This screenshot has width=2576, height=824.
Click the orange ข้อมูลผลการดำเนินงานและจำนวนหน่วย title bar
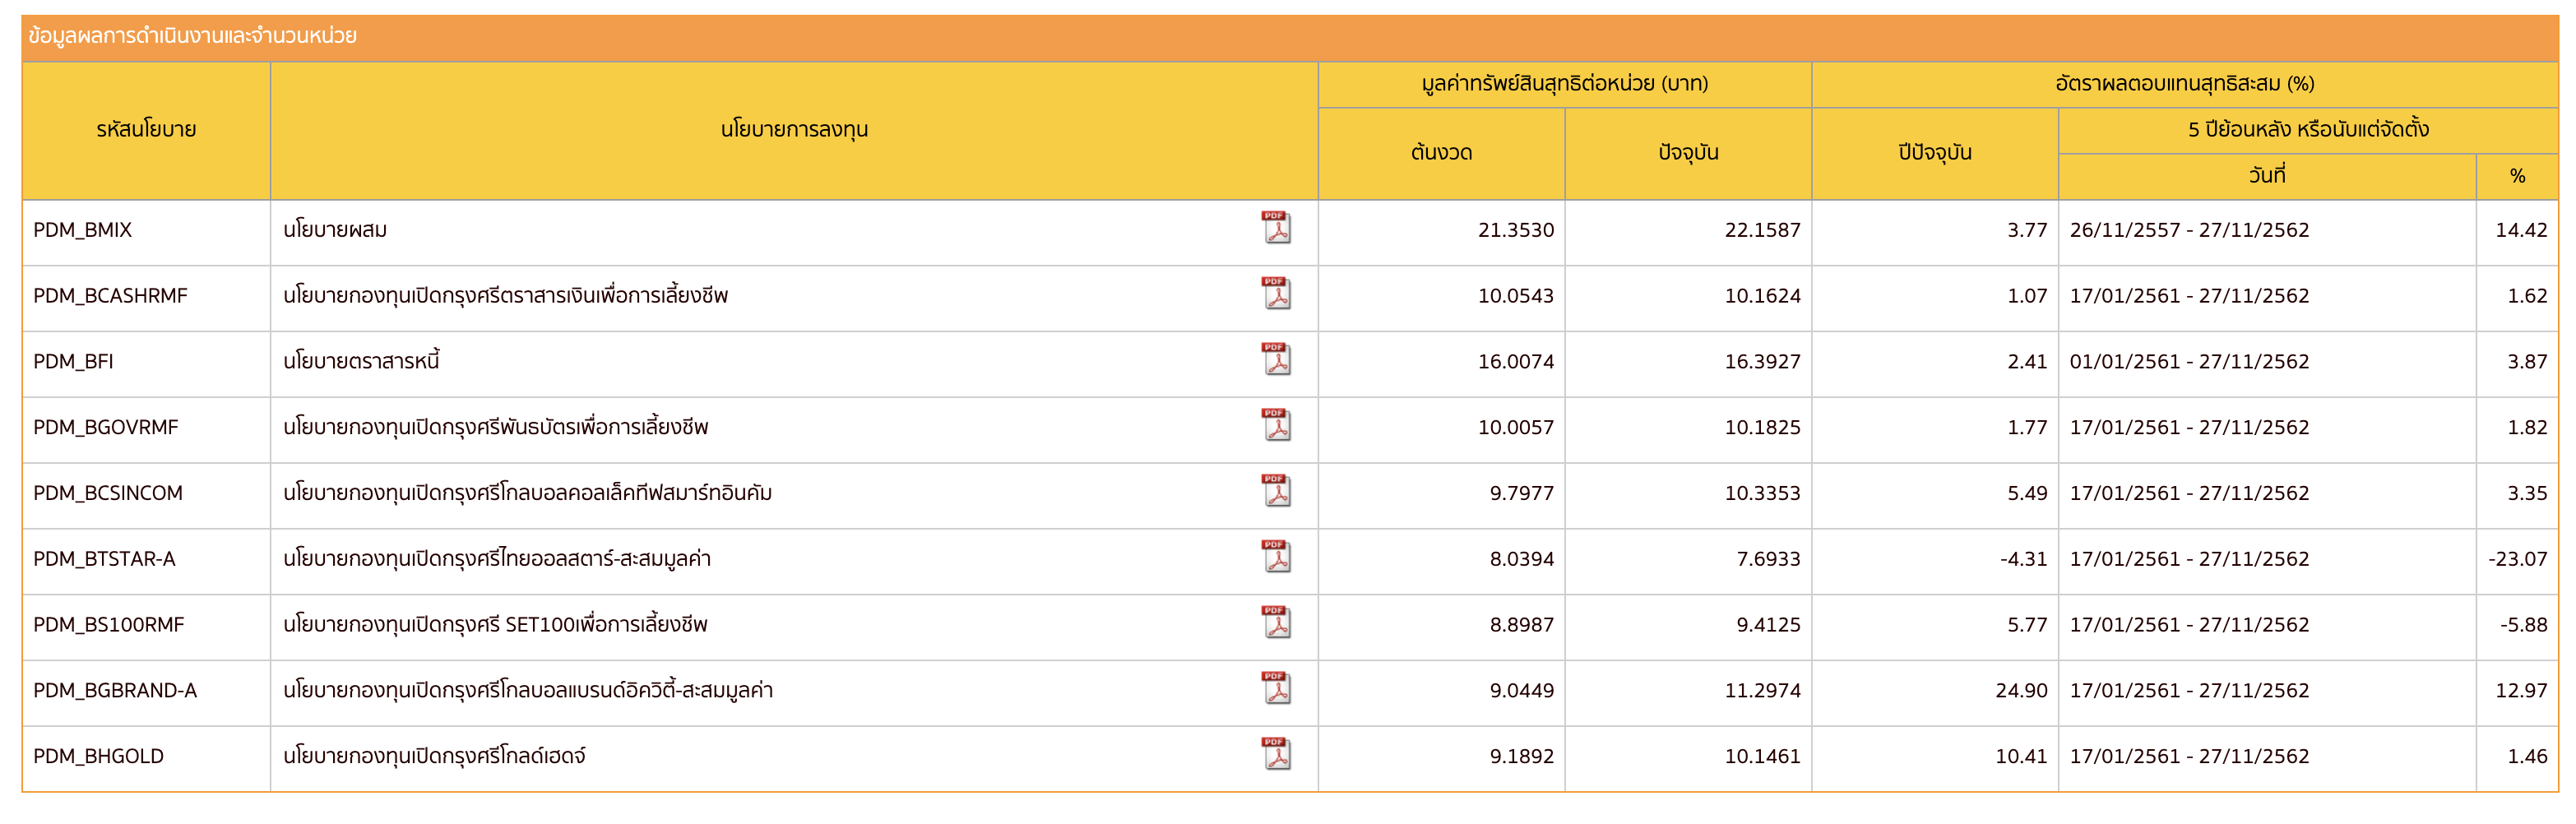(1288, 37)
